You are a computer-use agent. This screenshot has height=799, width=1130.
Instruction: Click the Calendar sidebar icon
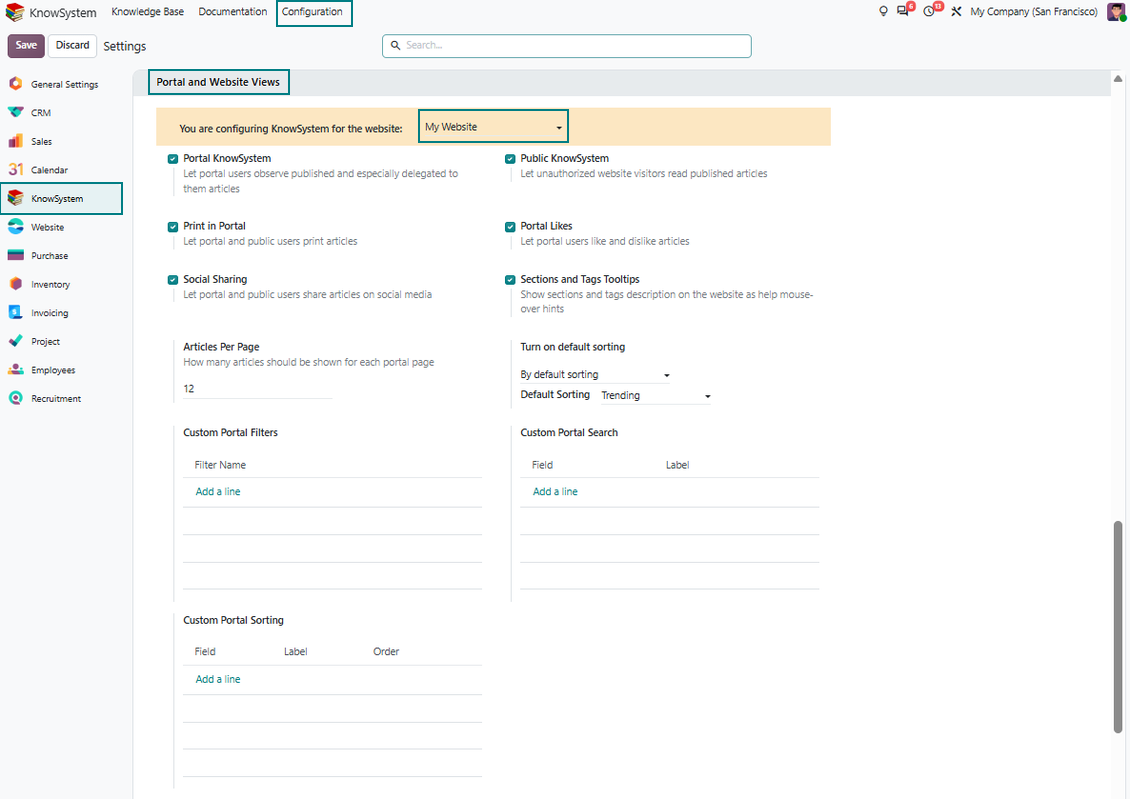click(16, 169)
